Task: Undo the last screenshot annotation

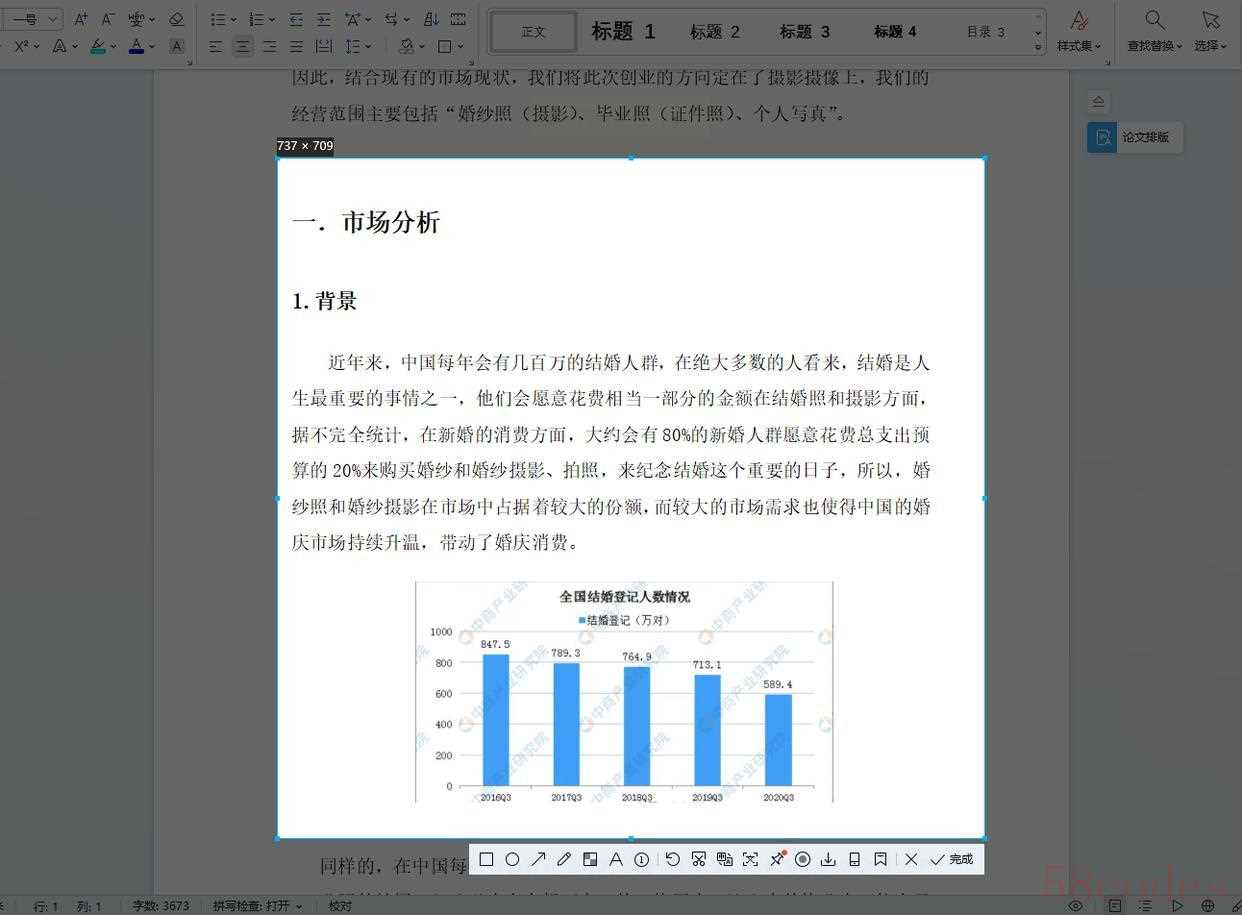Action: tap(672, 859)
